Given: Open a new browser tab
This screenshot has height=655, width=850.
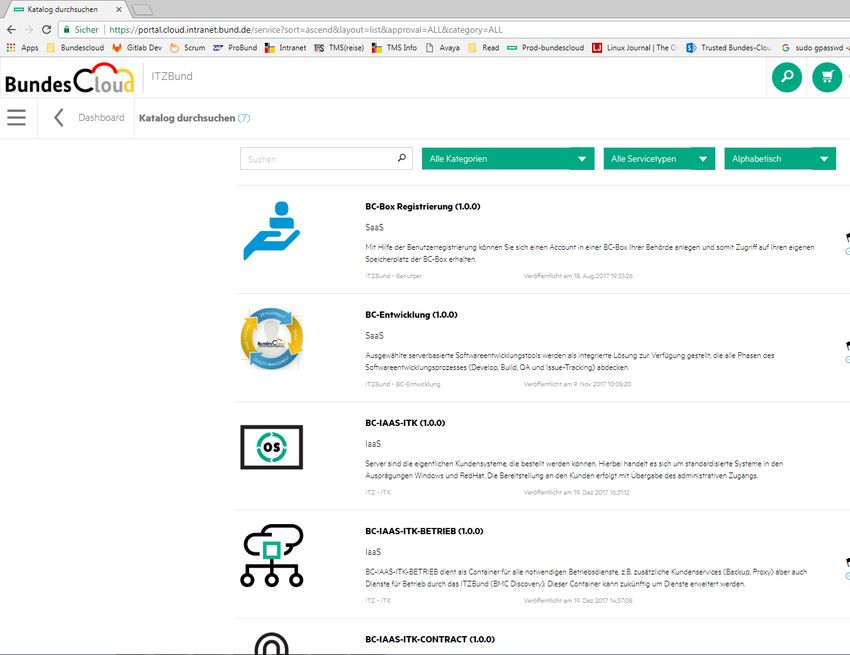Looking at the screenshot, I should pyautogui.click(x=142, y=9).
